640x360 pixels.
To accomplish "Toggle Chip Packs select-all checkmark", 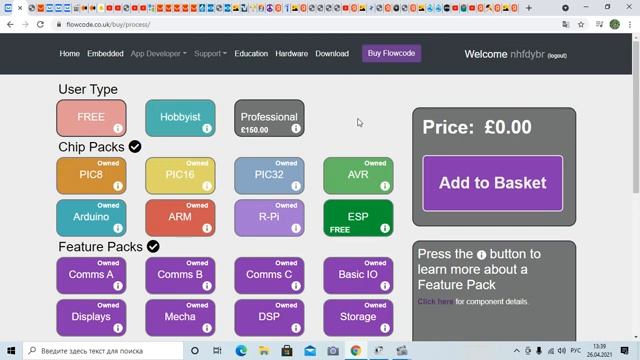I will click(135, 147).
